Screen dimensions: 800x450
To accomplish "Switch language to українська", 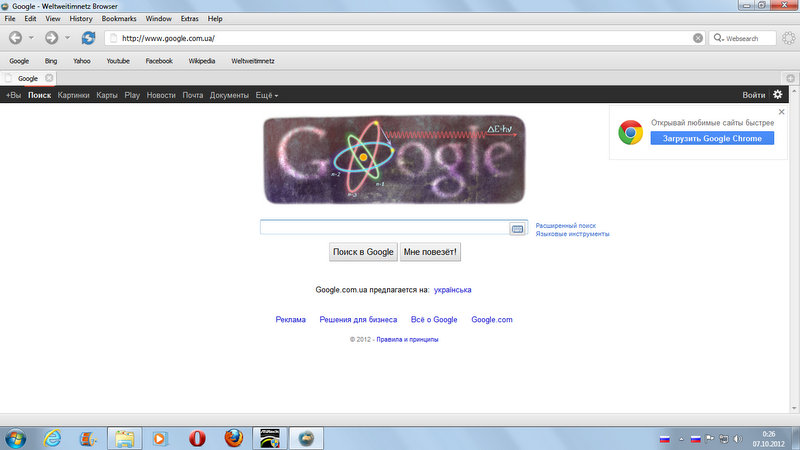I will coord(453,290).
